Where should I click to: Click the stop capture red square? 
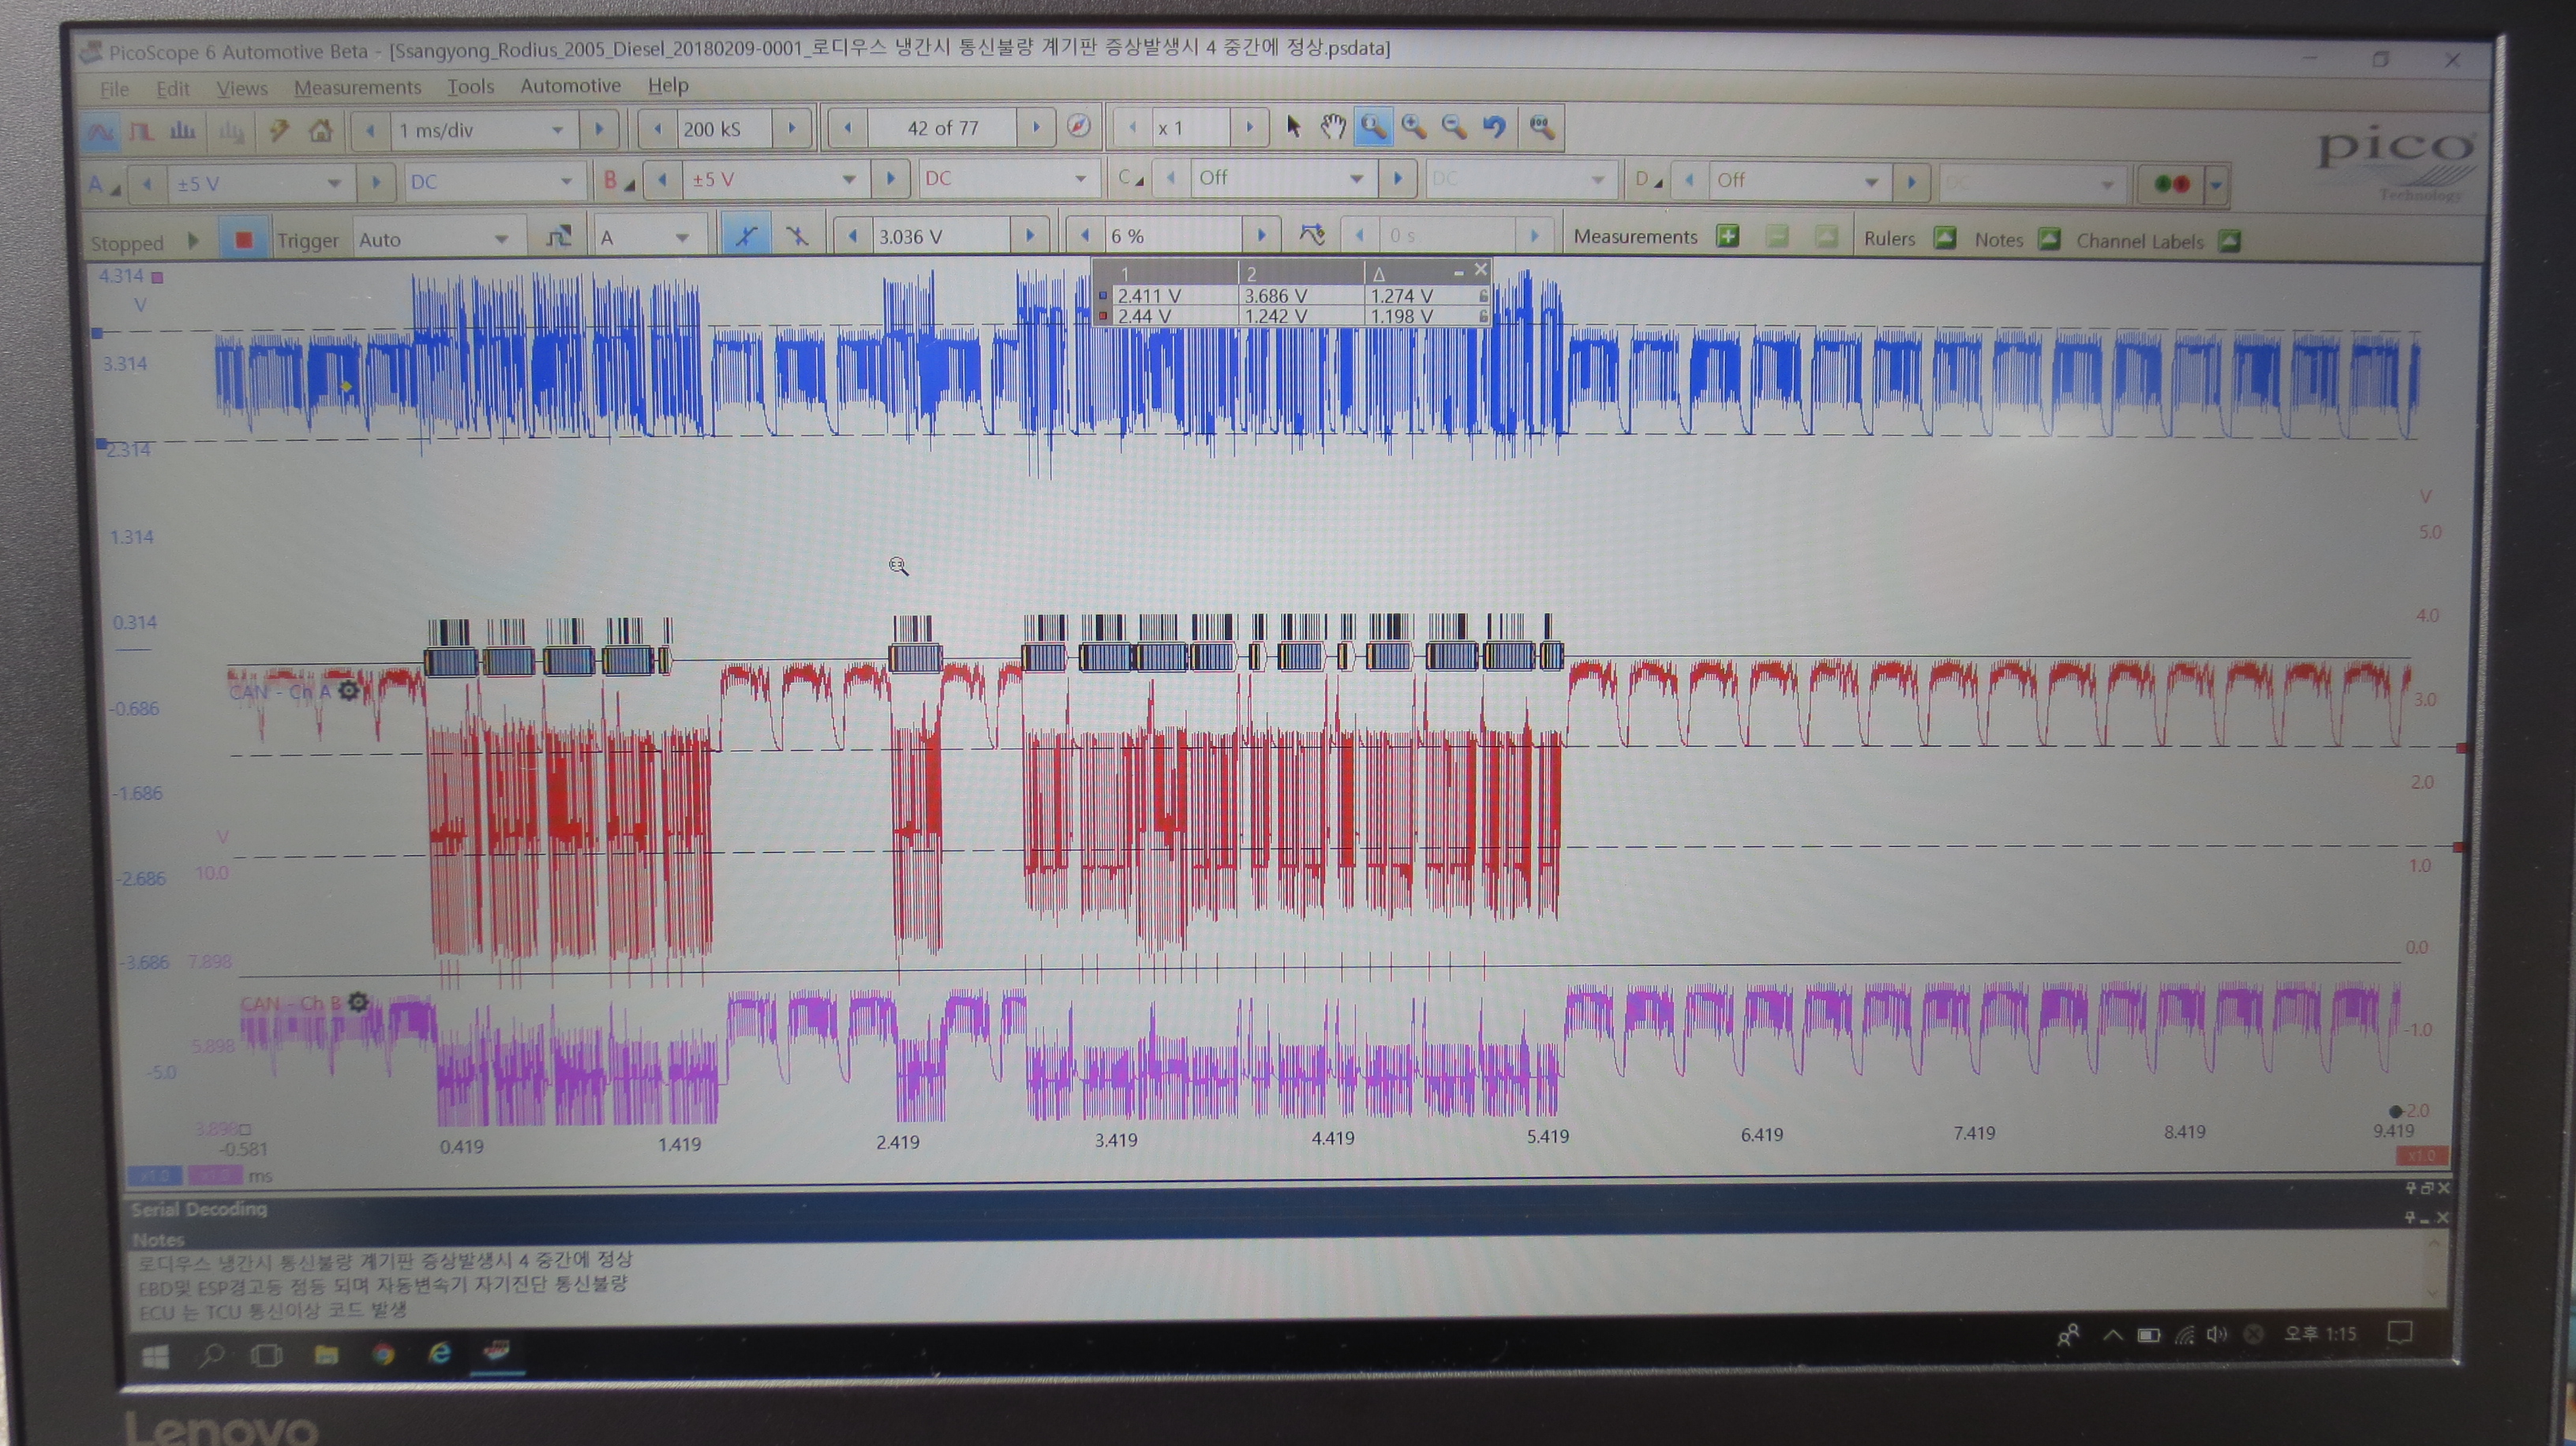click(243, 240)
